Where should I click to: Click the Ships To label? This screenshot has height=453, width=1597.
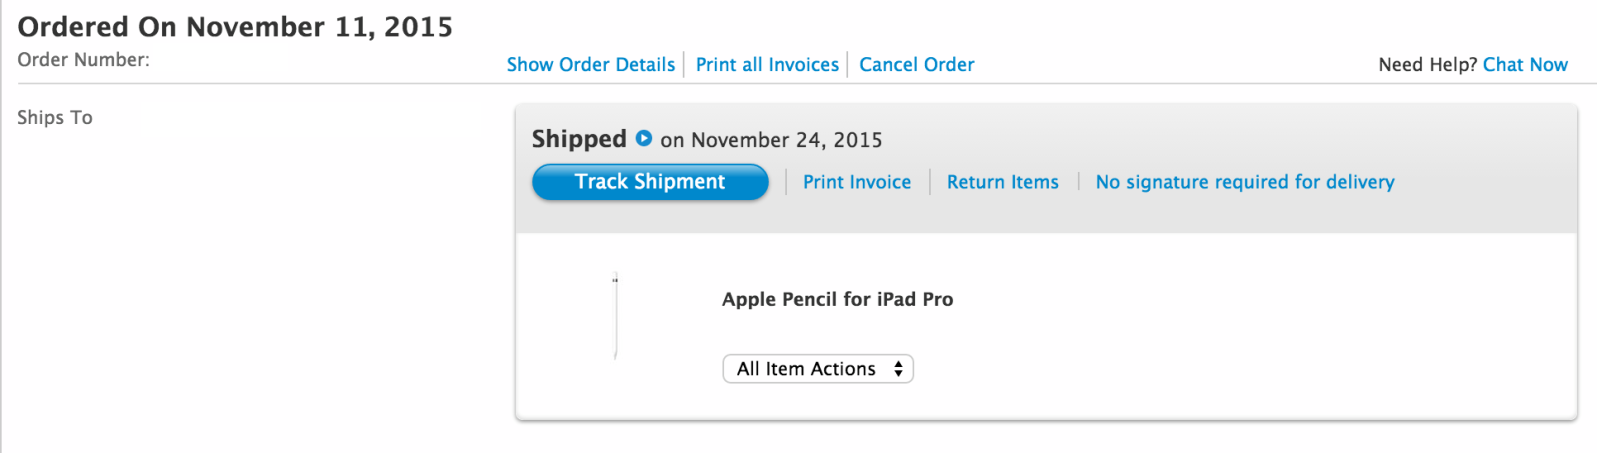click(x=55, y=118)
